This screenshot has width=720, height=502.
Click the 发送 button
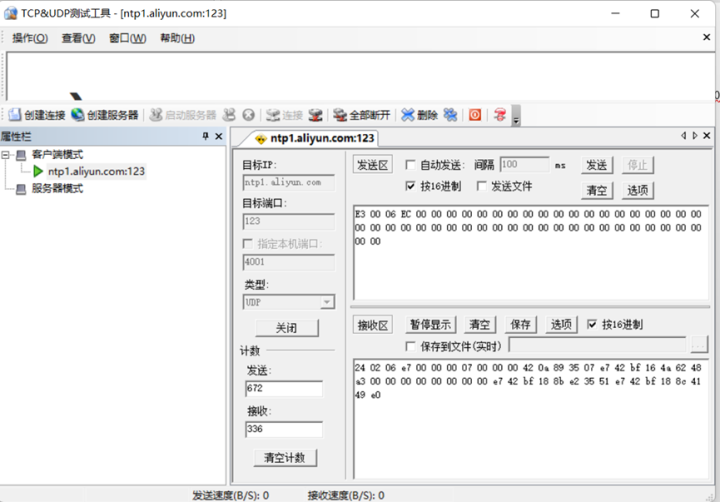597,165
